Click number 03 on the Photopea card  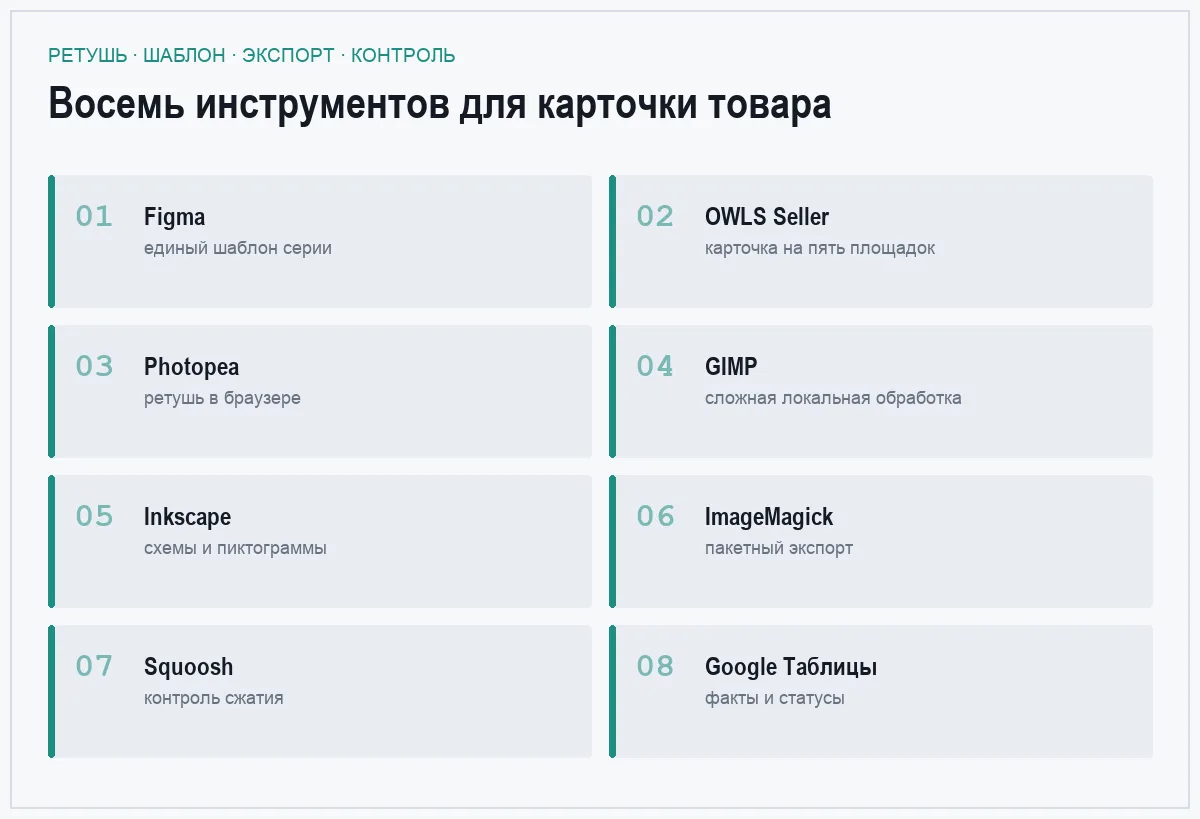[x=95, y=366]
